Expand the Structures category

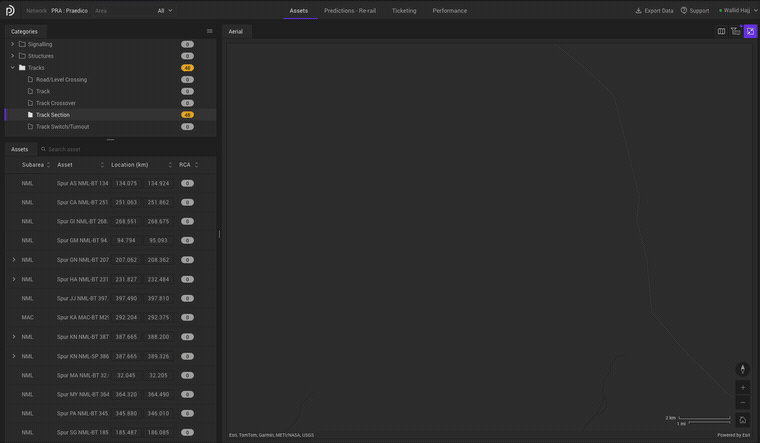[x=13, y=56]
